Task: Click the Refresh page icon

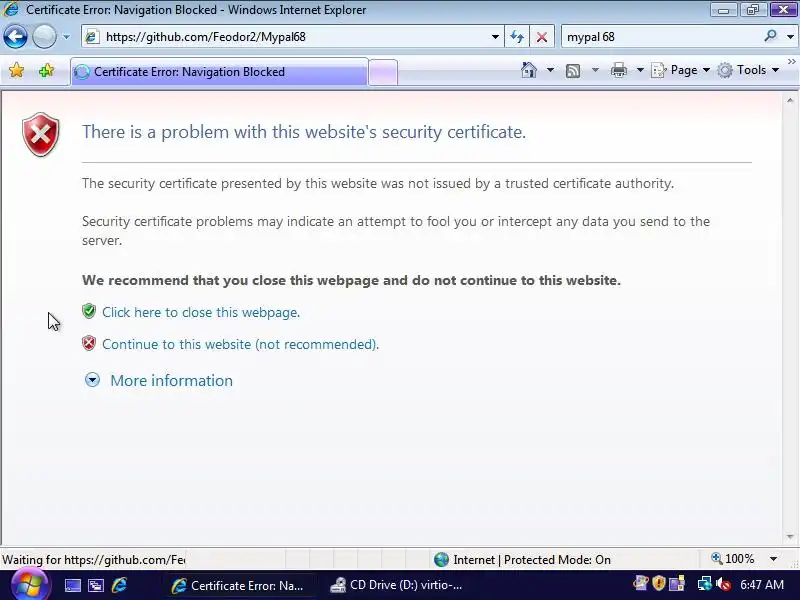Action: coord(517,37)
